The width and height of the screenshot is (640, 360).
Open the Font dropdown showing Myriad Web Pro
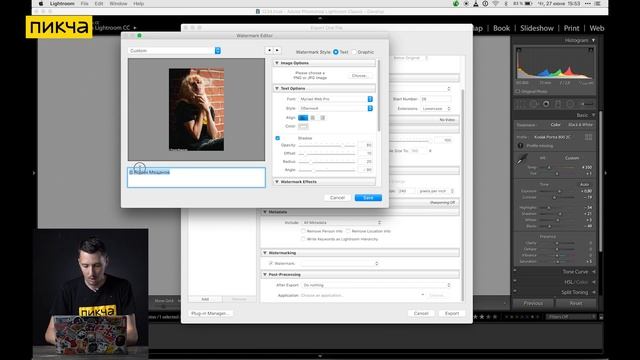point(336,99)
